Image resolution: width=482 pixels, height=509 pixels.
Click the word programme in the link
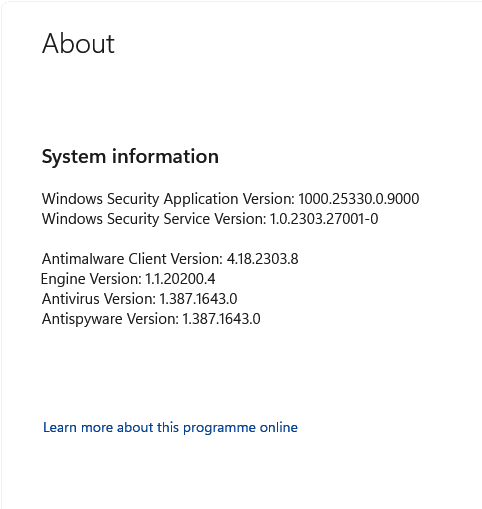click(x=219, y=428)
